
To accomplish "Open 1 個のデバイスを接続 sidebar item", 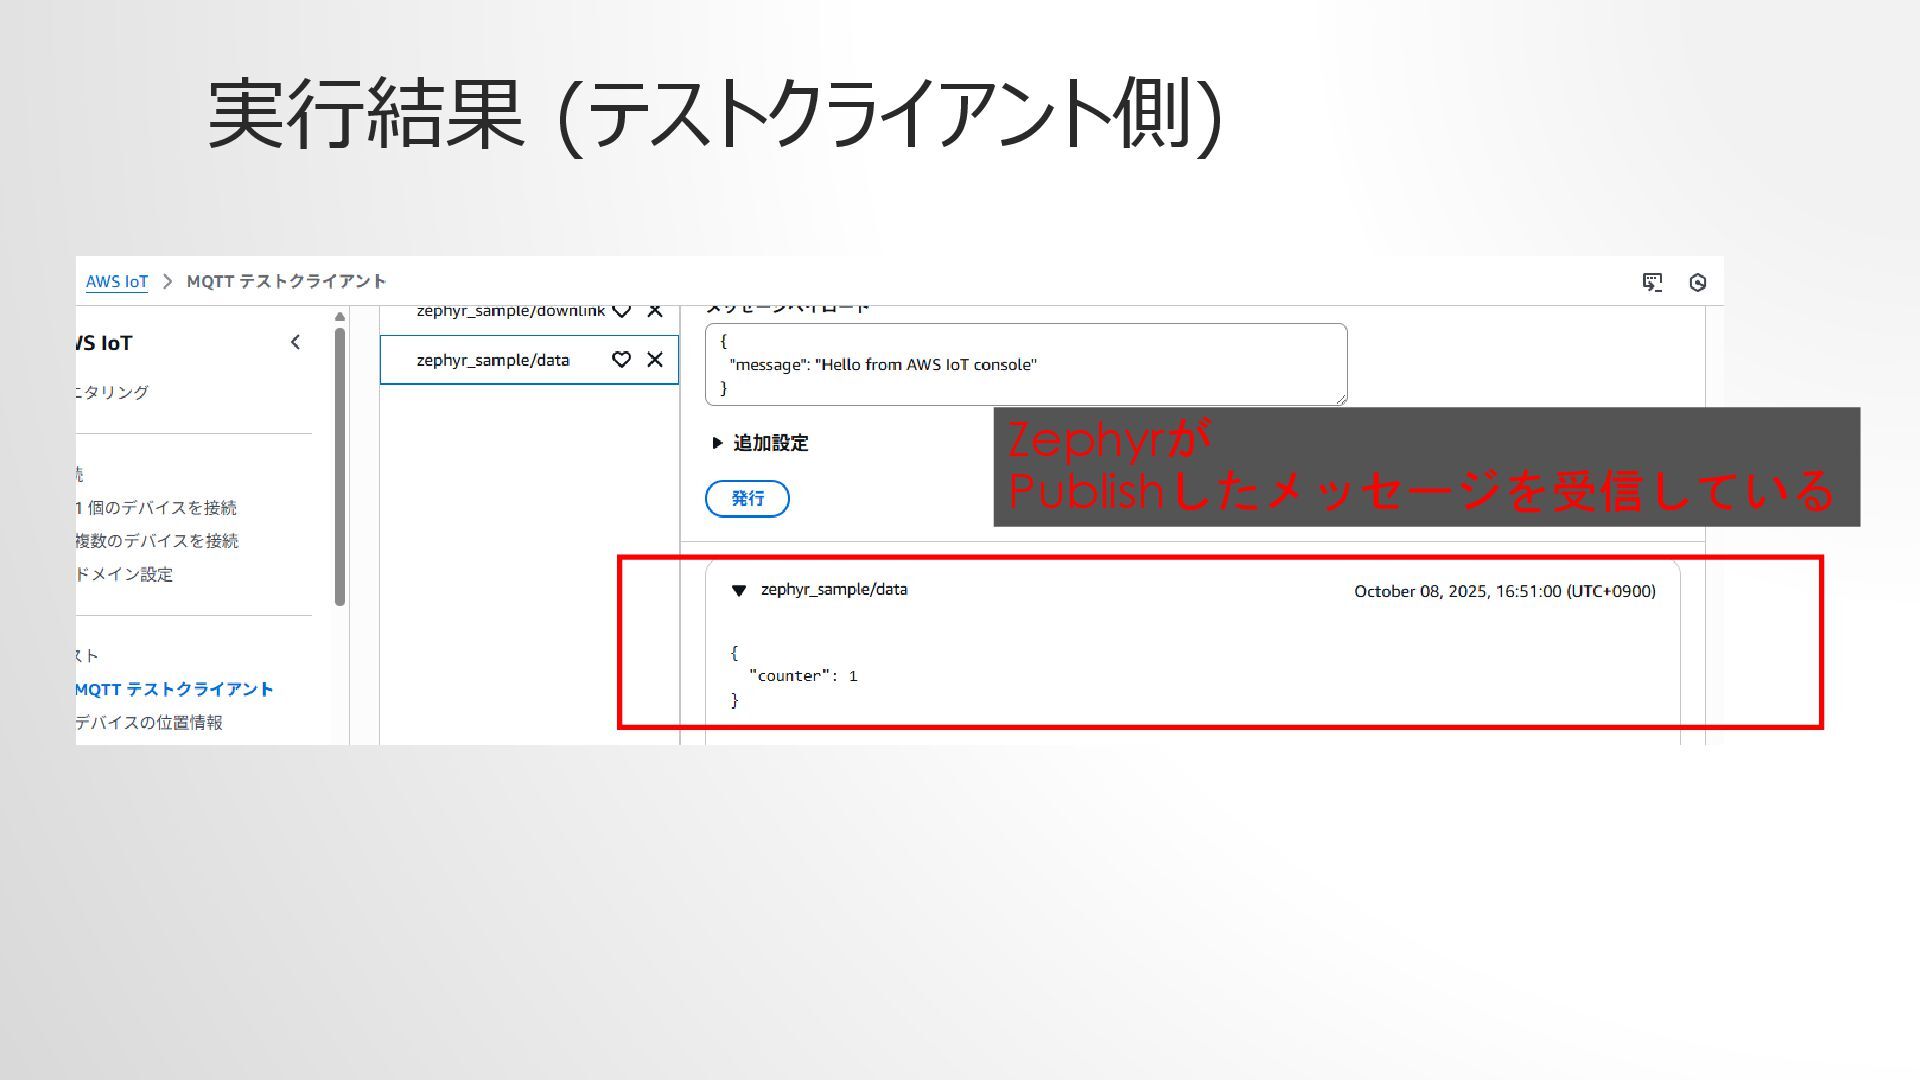I will tap(156, 508).
